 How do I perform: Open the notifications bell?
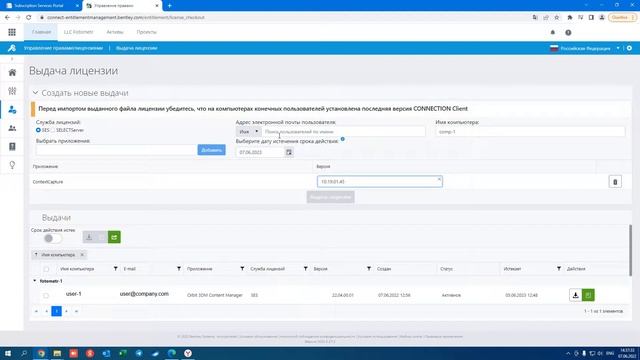553,32
